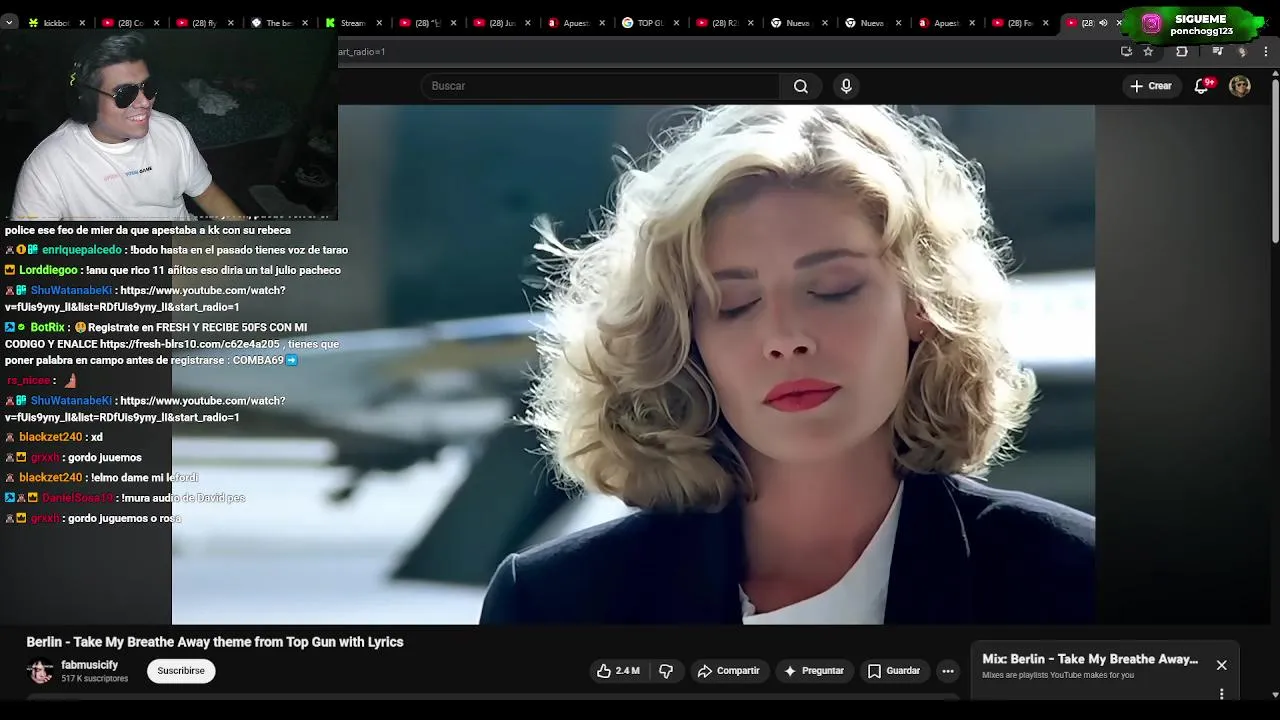Open the Chrome three-dot menu
The height and width of the screenshot is (720, 1280).
coord(1267,51)
